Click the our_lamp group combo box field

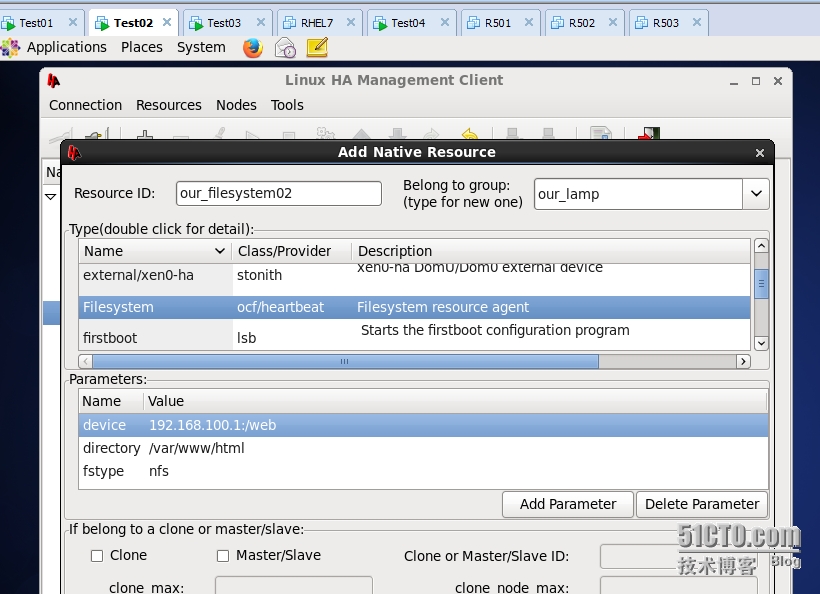click(x=638, y=194)
